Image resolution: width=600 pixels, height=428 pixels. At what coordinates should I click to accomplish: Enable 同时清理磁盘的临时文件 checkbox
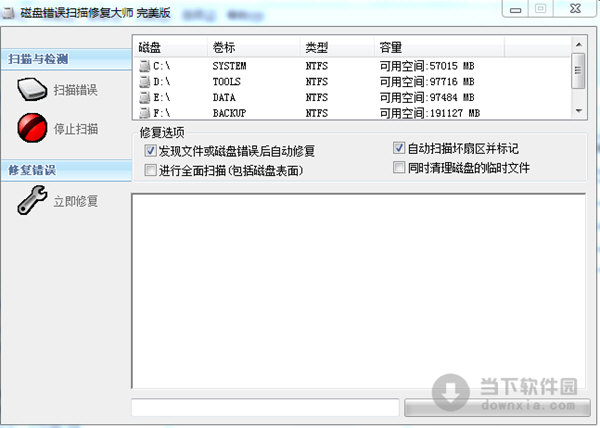tap(399, 168)
